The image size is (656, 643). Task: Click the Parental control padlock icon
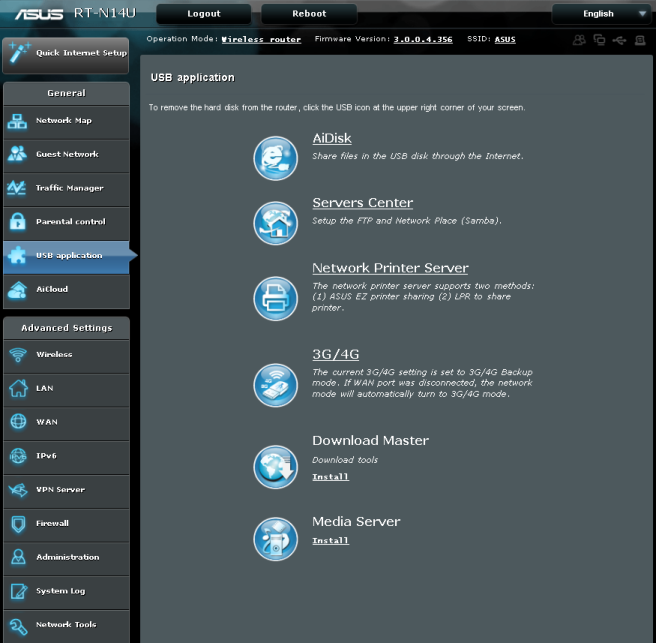pyautogui.click(x=18, y=221)
